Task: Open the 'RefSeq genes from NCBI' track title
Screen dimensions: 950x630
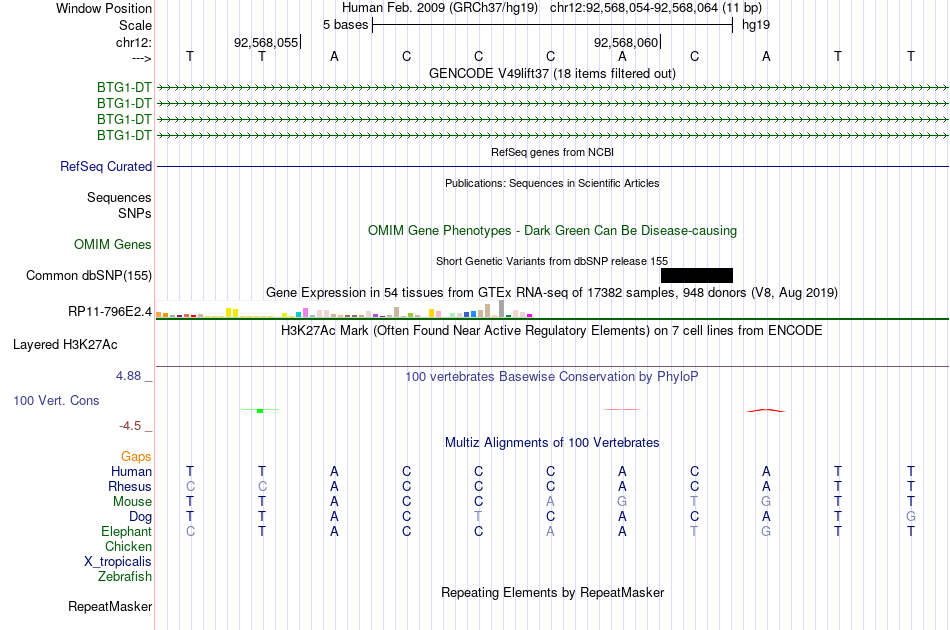Action: pyautogui.click(x=553, y=153)
